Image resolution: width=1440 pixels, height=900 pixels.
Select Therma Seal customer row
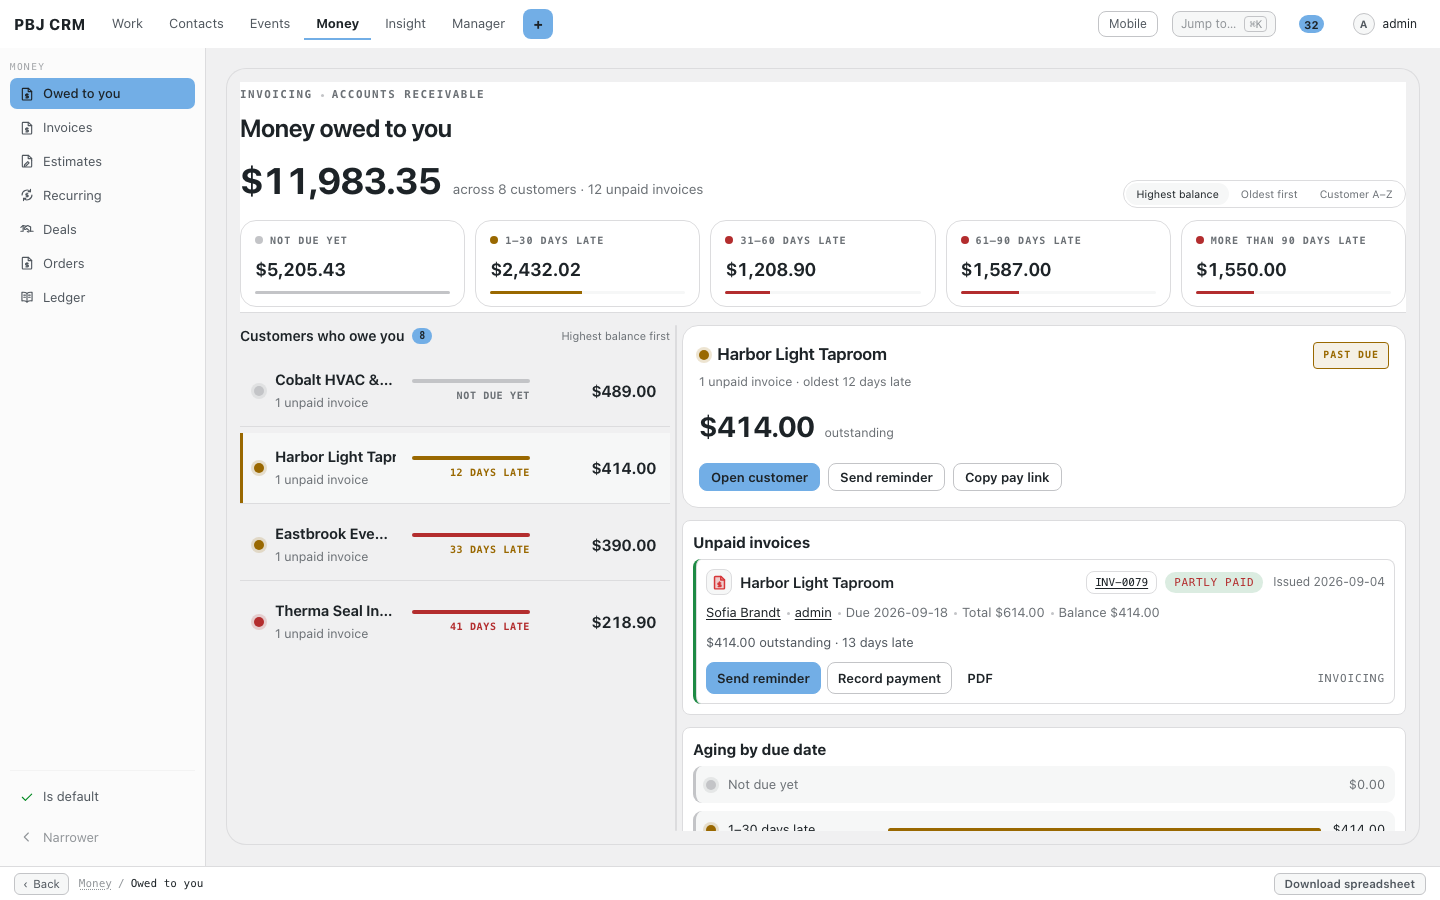[455, 622]
